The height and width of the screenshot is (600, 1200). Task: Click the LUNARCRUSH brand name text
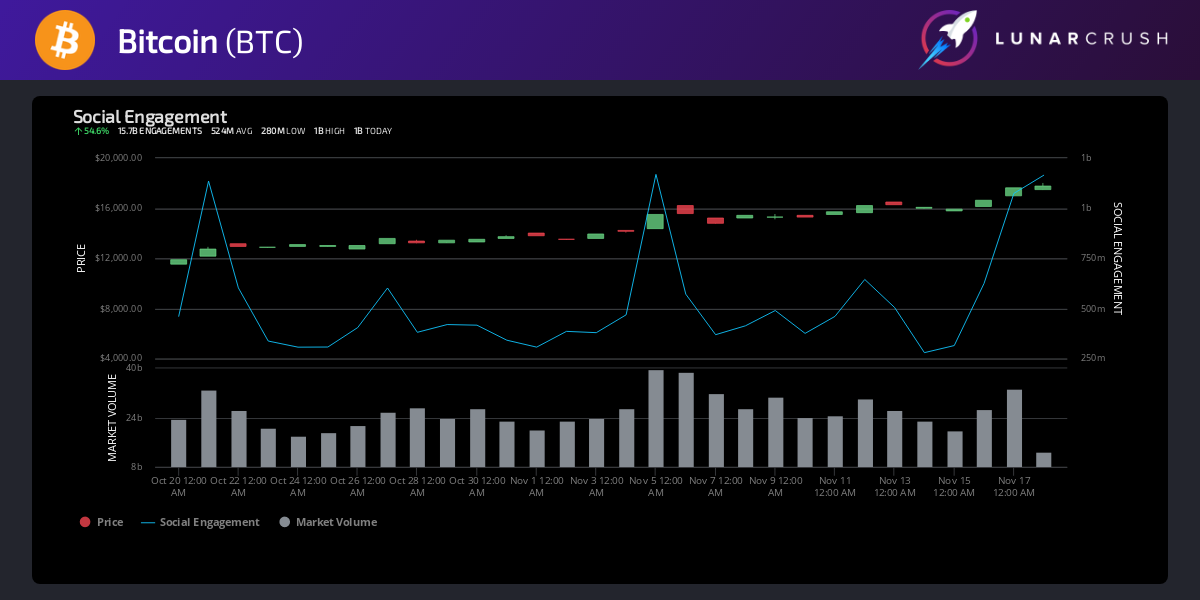tap(1081, 39)
